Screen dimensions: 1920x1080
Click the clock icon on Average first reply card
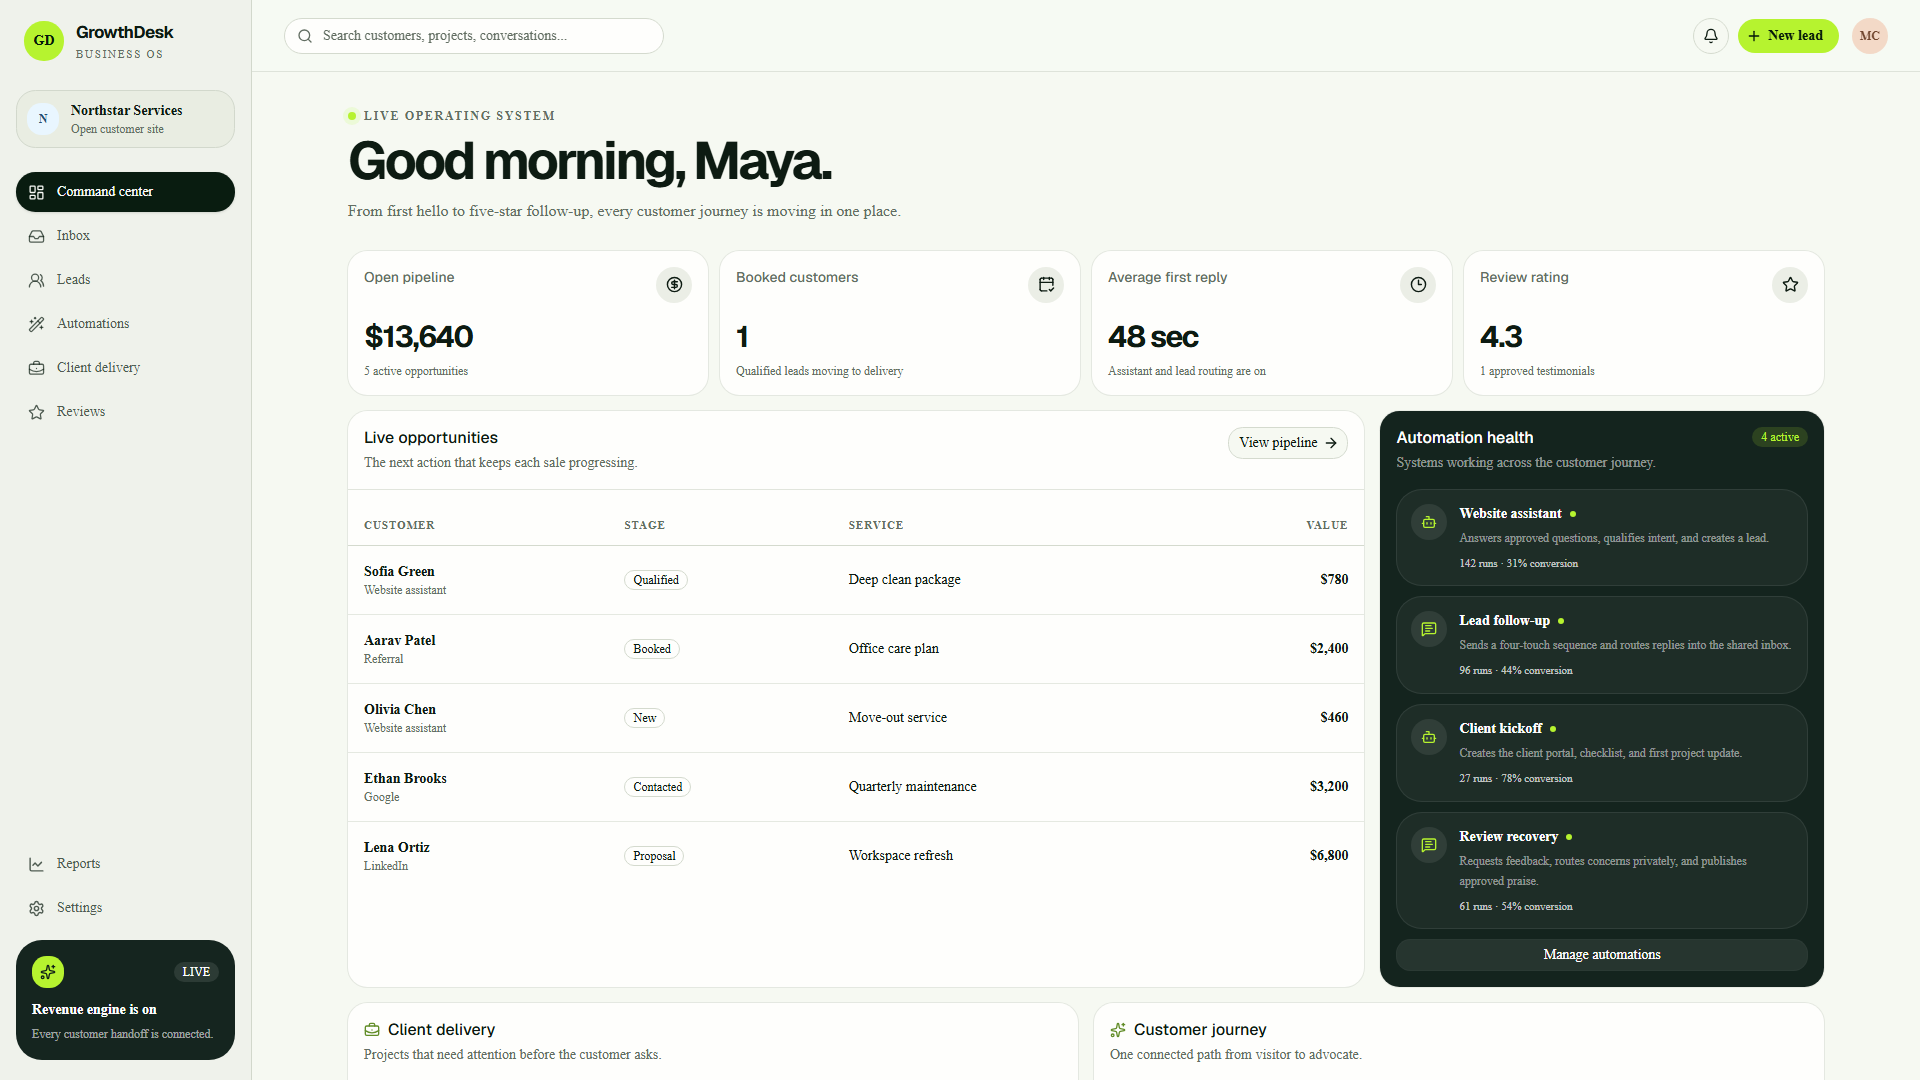click(x=1418, y=285)
